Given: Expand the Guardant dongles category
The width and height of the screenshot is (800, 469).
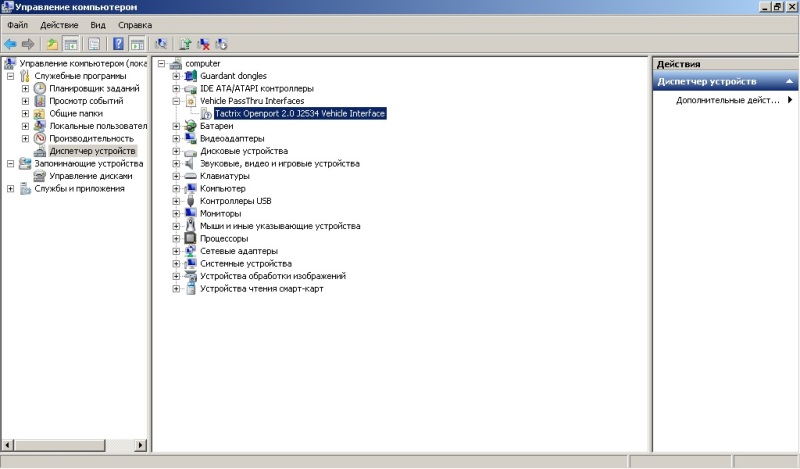Looking at the screenshot, I should pyautogui.click(x=176, y=76).
